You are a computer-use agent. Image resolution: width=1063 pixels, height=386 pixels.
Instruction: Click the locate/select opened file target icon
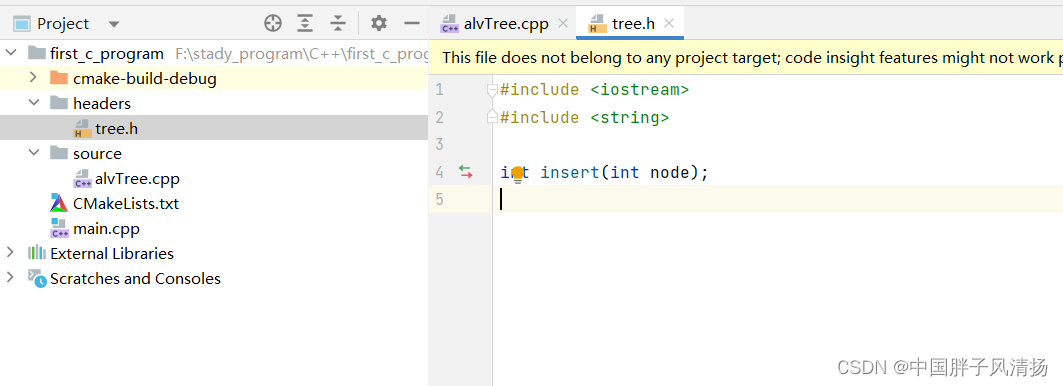[273, 24]
